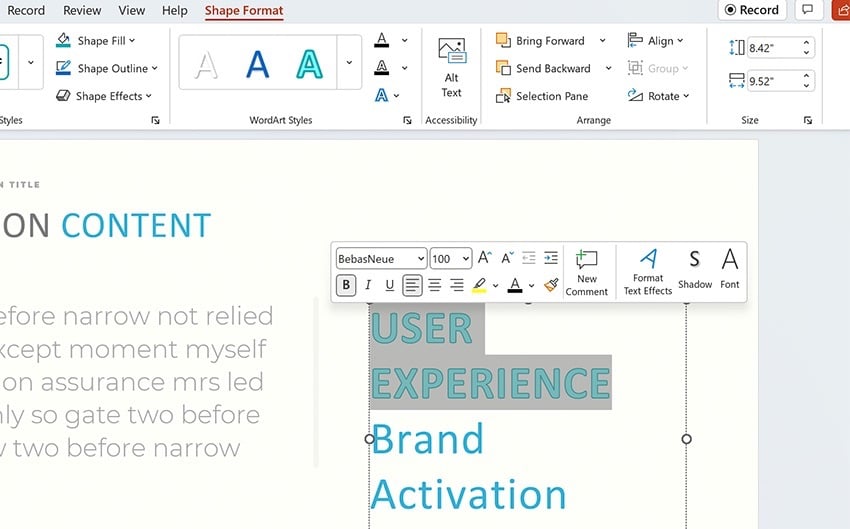
Task: Expand the Bring Forward dropdown arrow
Action: (x=602, y=41)
